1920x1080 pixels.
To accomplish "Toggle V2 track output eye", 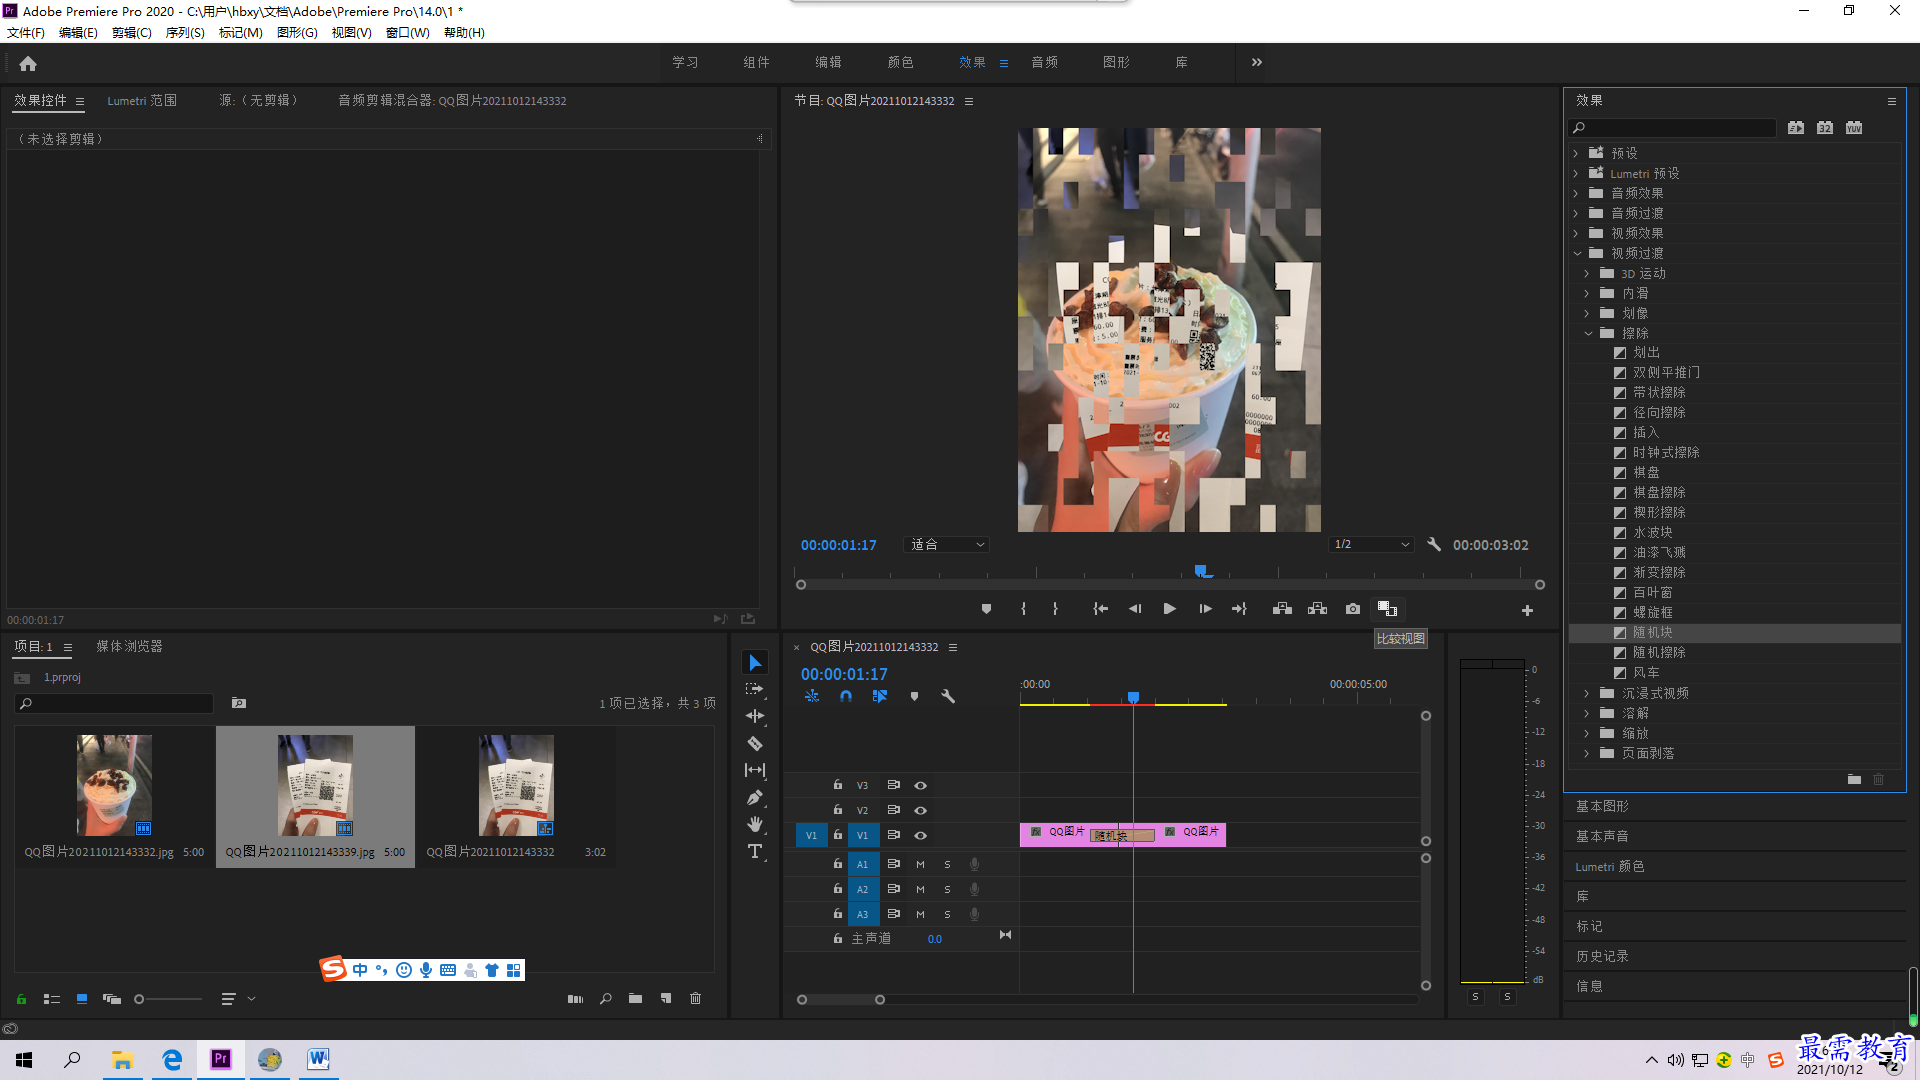I will click(920, 810).
